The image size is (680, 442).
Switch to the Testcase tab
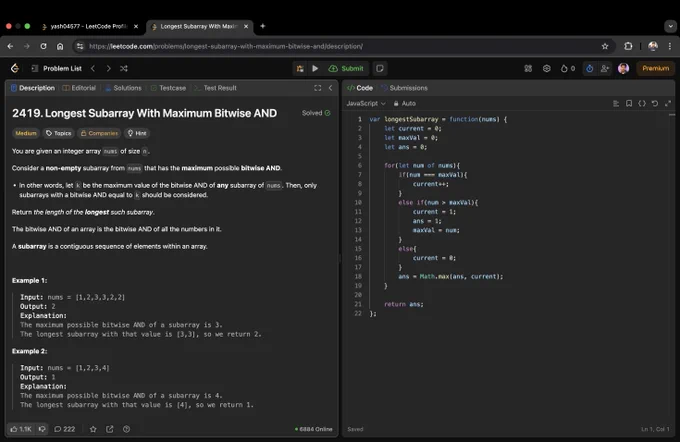[x=168, y=88]
